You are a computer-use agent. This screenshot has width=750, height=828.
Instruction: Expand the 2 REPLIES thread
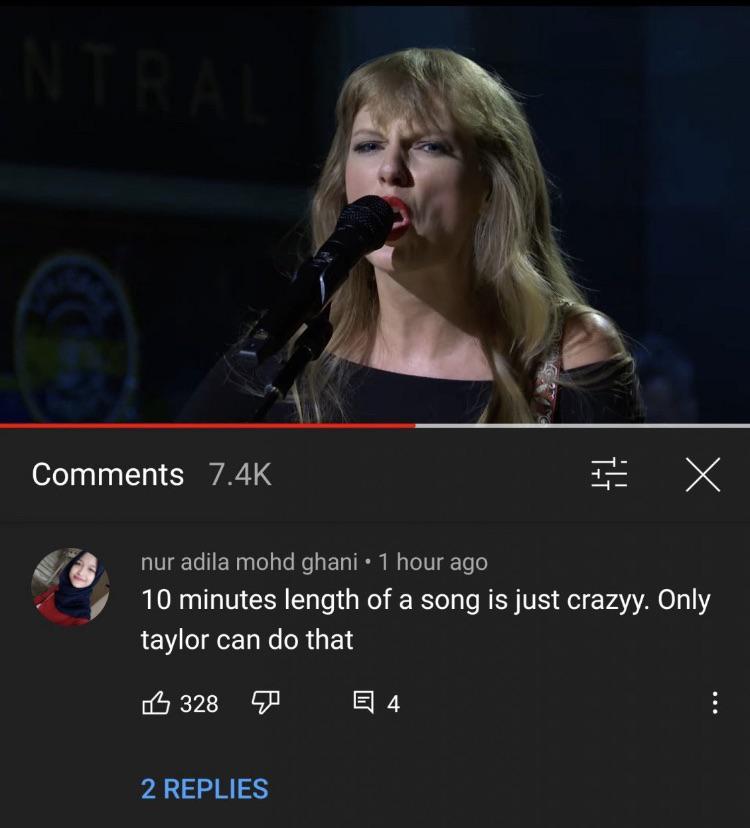pos(204,788)
